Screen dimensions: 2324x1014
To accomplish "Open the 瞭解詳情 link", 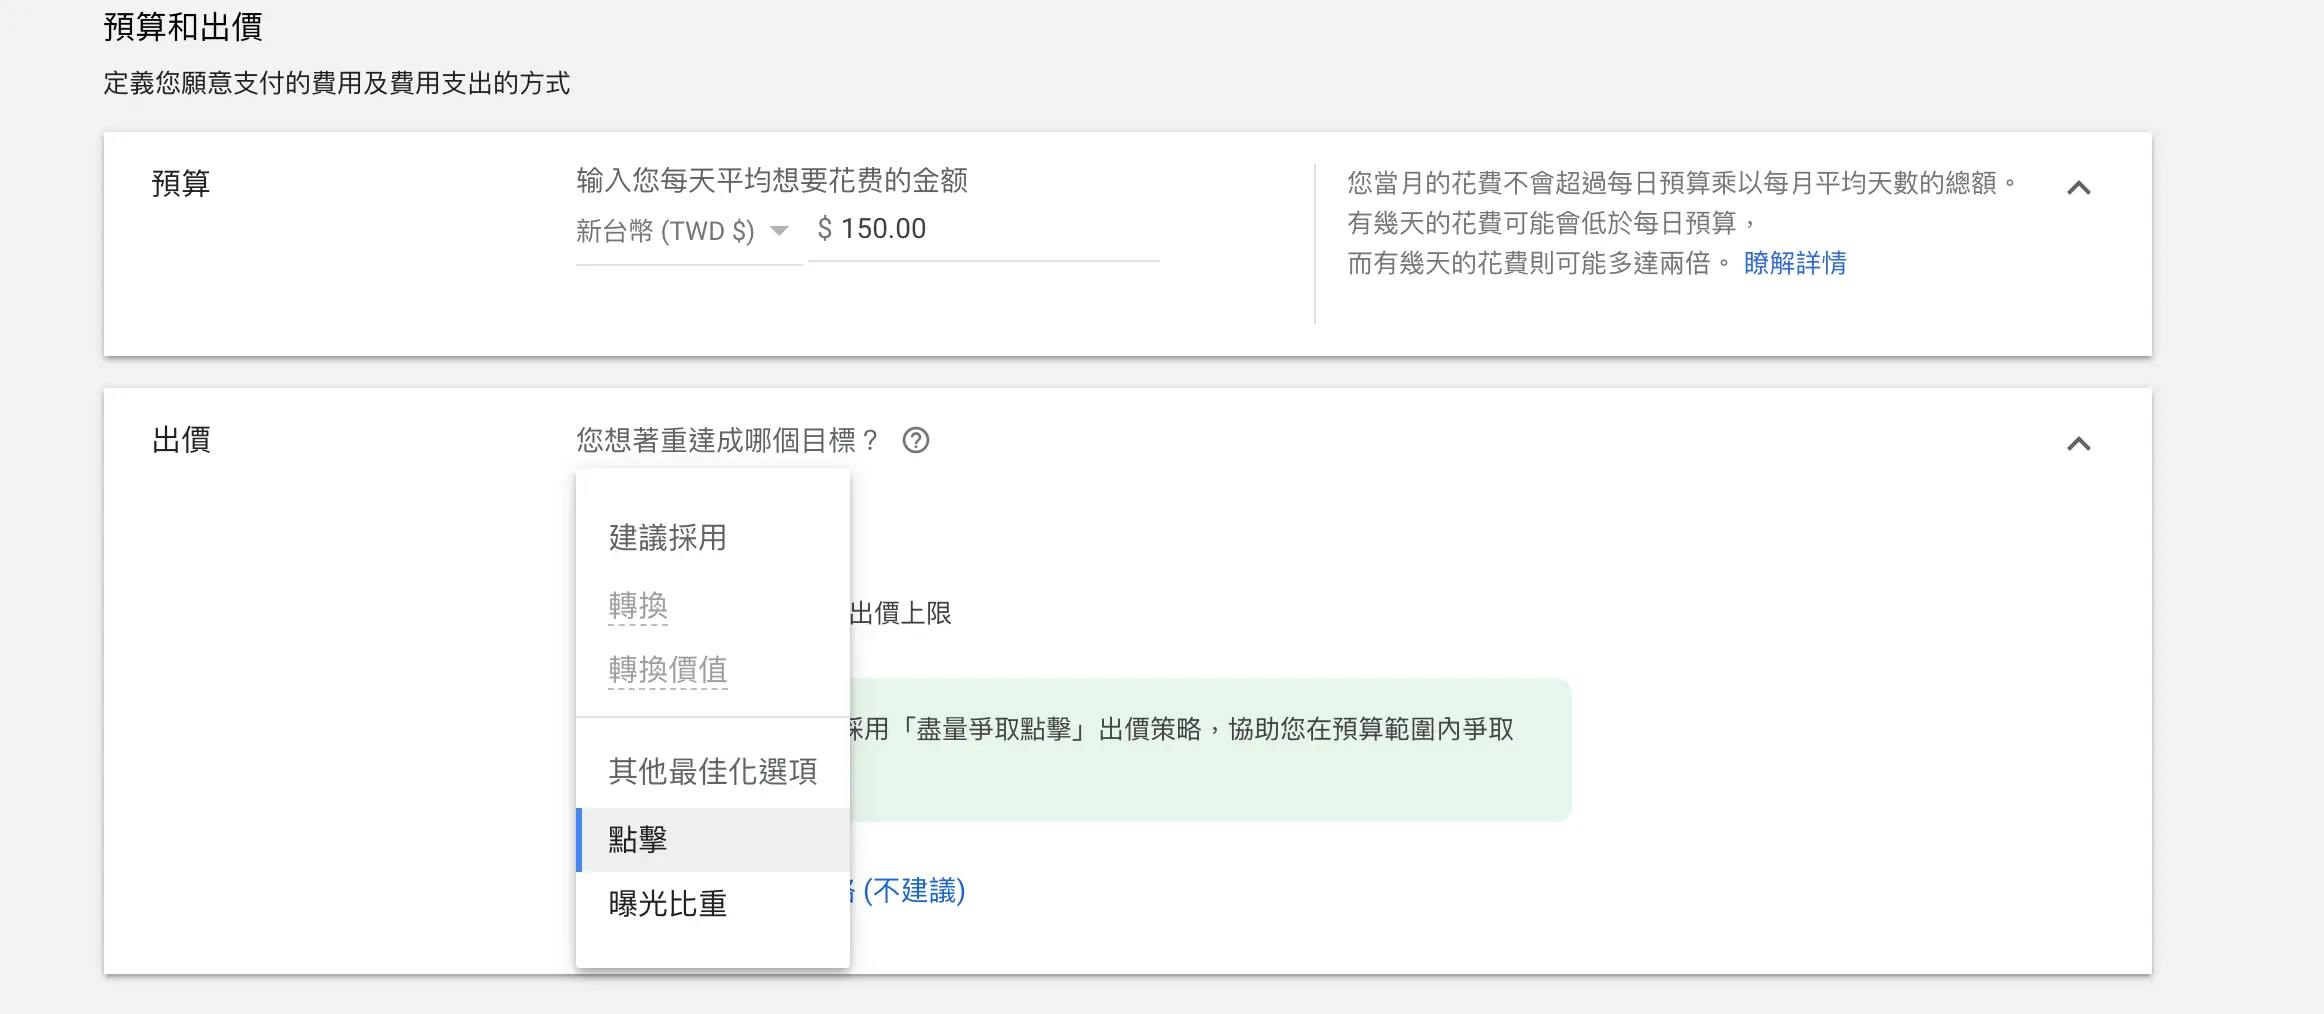I will 1795,263.
